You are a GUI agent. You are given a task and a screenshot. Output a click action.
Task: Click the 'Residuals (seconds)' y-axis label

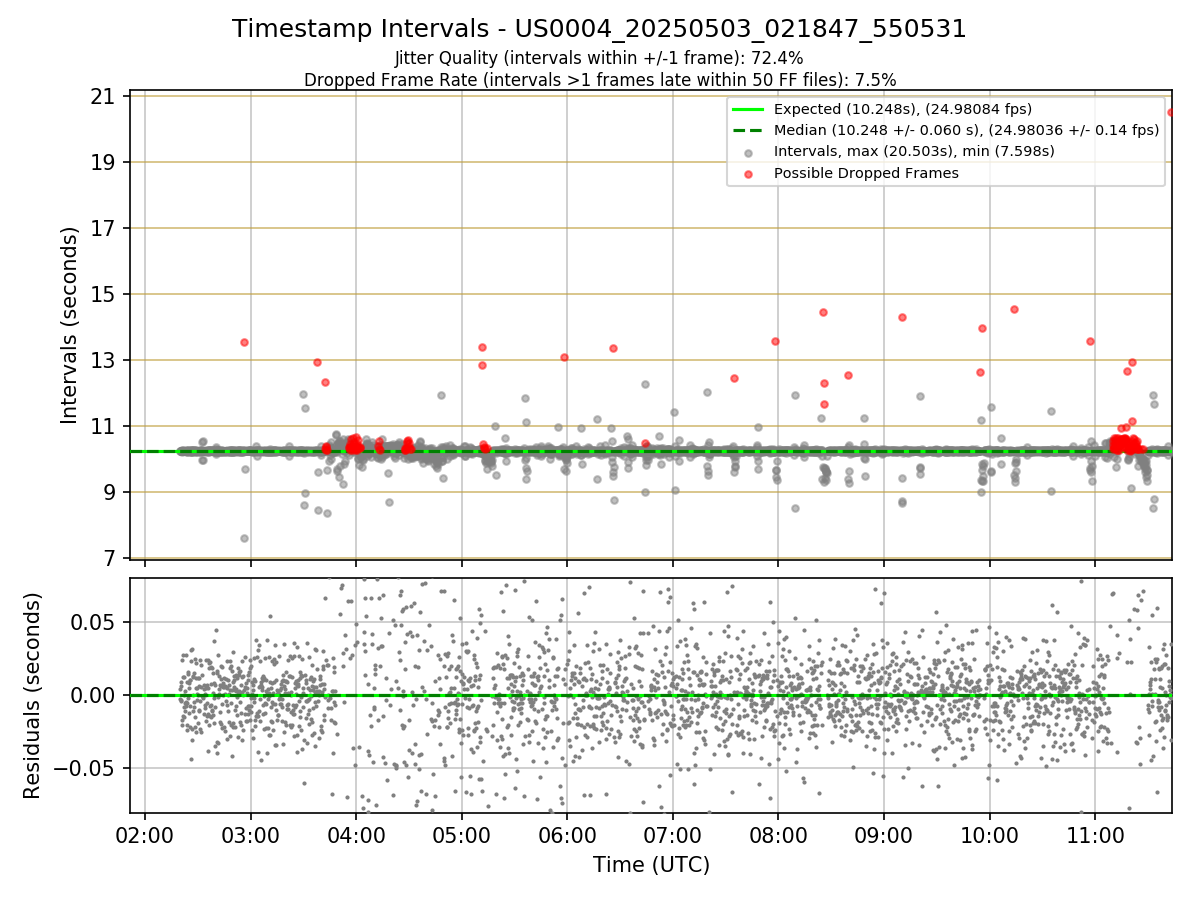(33, 695)
